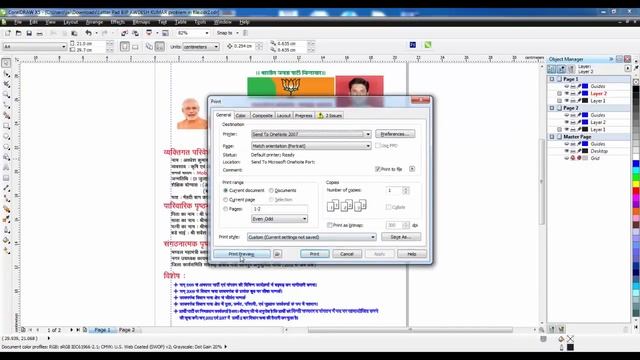Click the Page 1 page icon in Object Manager
The image size is (640, 360).
click(x=560, y=79)
